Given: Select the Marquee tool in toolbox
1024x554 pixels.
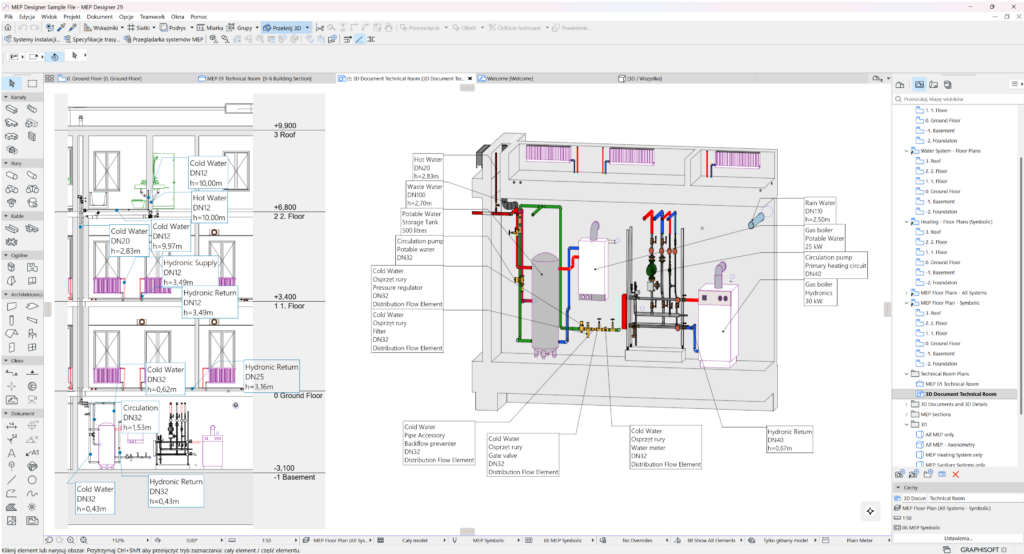Looking at the screenshot, I should coord(32,84).
